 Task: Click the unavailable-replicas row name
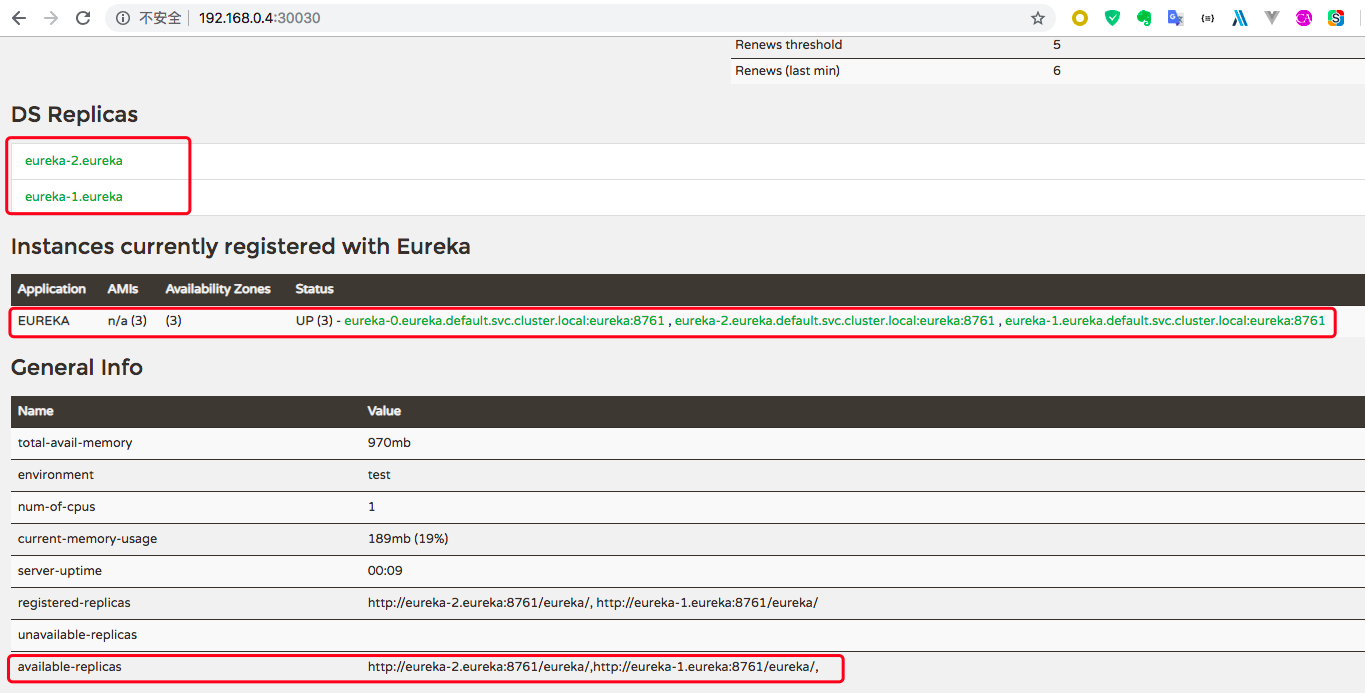pyautogui.click(x=78, y=634)
